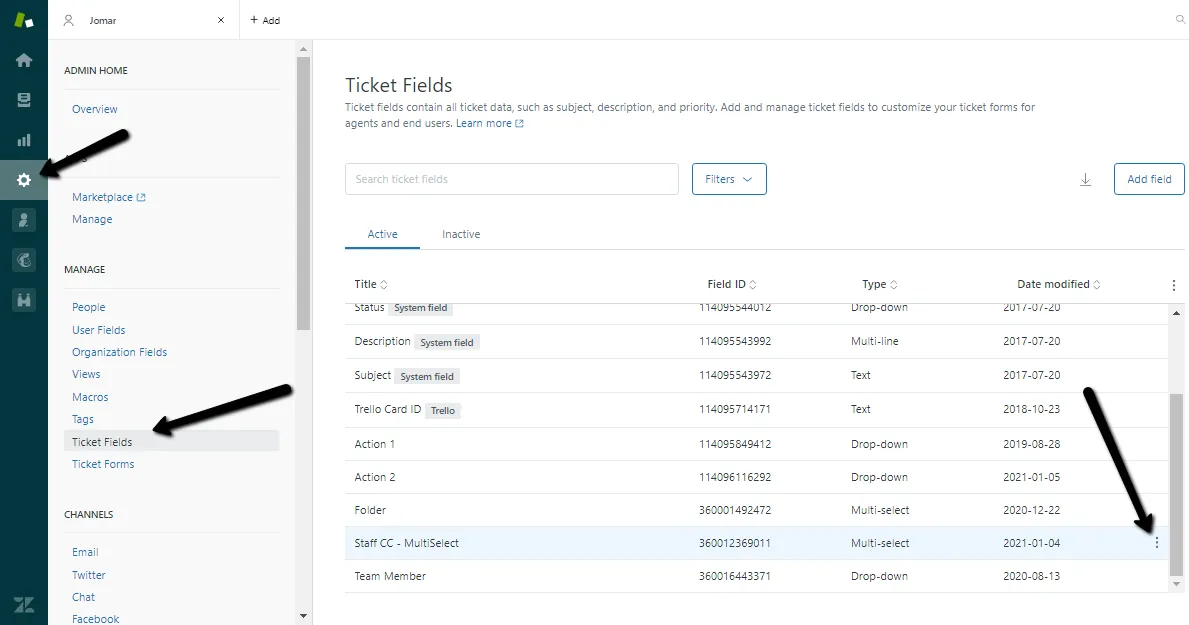
Task: Click the table scroll-up arrow
Action: pos(1176,312)
